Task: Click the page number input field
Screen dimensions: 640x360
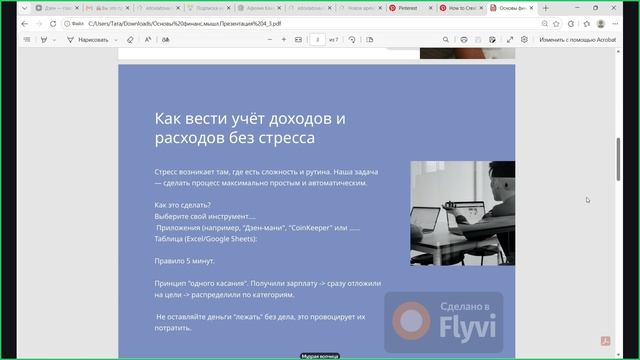Action: (x=318, y=40)
